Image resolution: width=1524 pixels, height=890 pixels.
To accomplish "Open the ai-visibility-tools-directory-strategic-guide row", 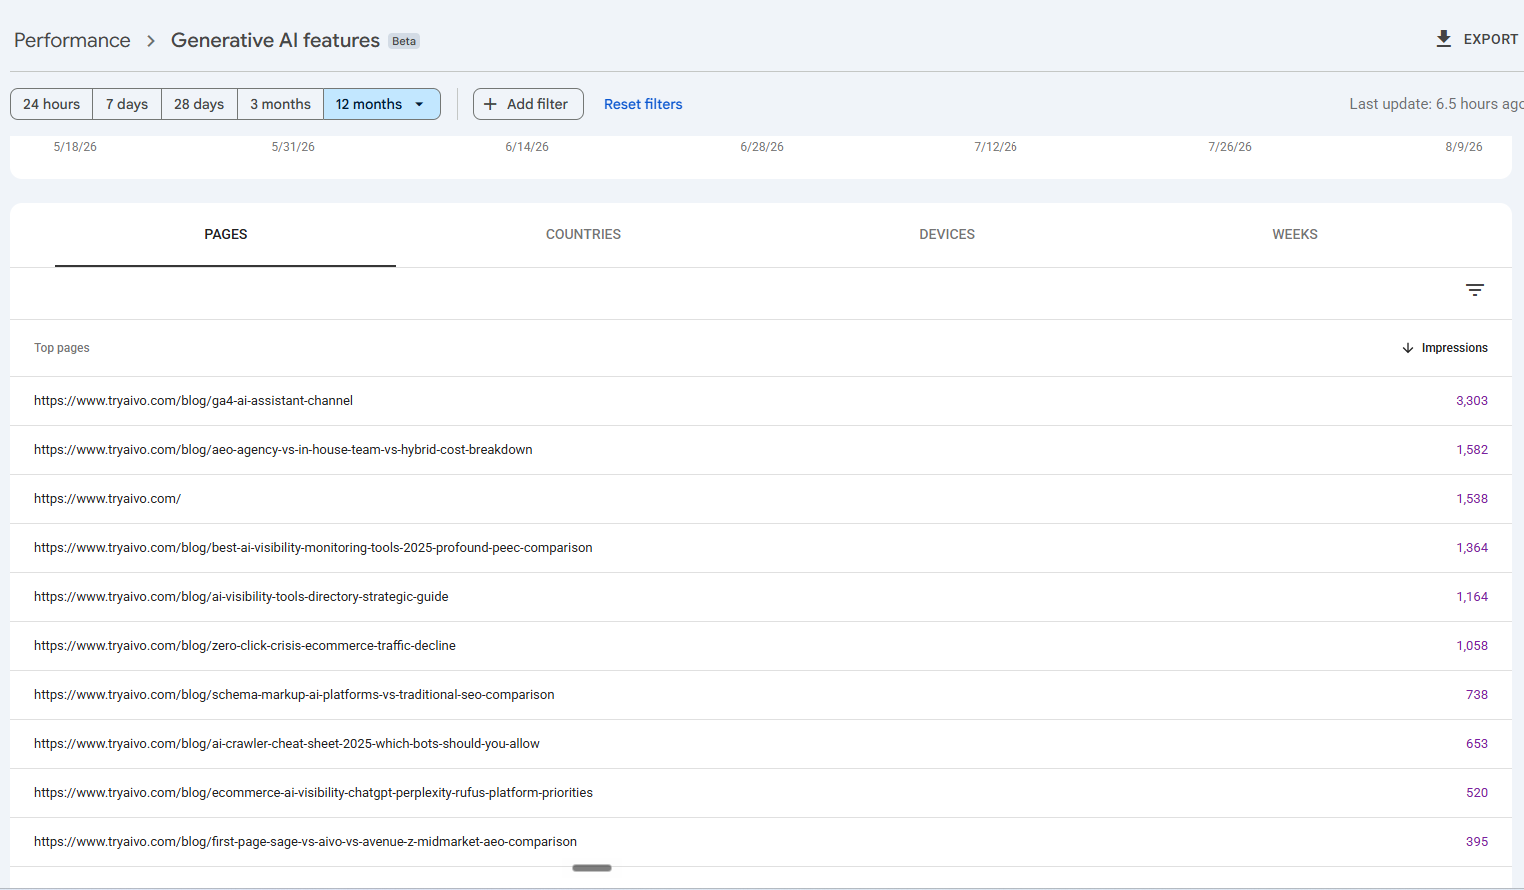I will [761, 597].
